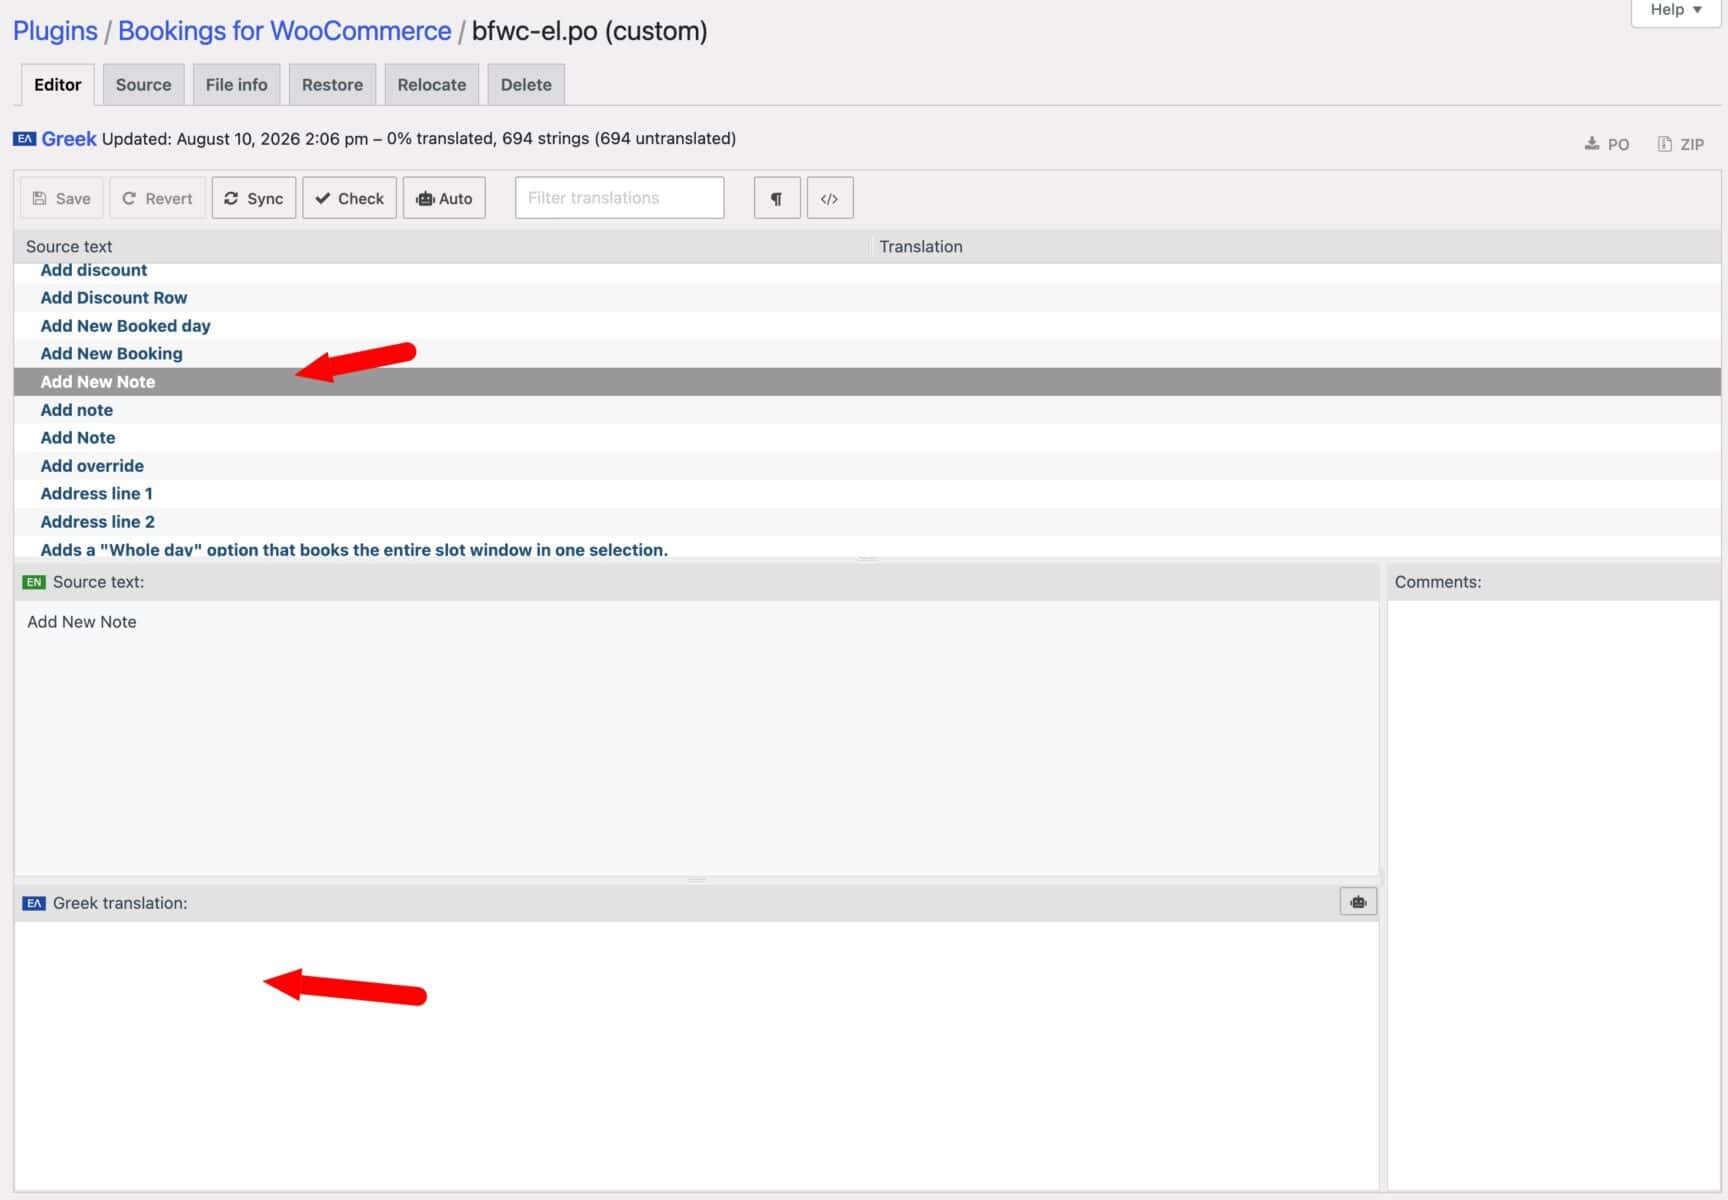Click the Revert button

[x=157, y=198]
